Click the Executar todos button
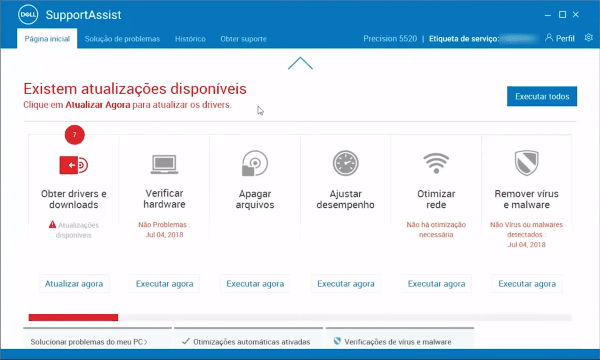This screenshot has width=600, height=360. coord(542,96)
